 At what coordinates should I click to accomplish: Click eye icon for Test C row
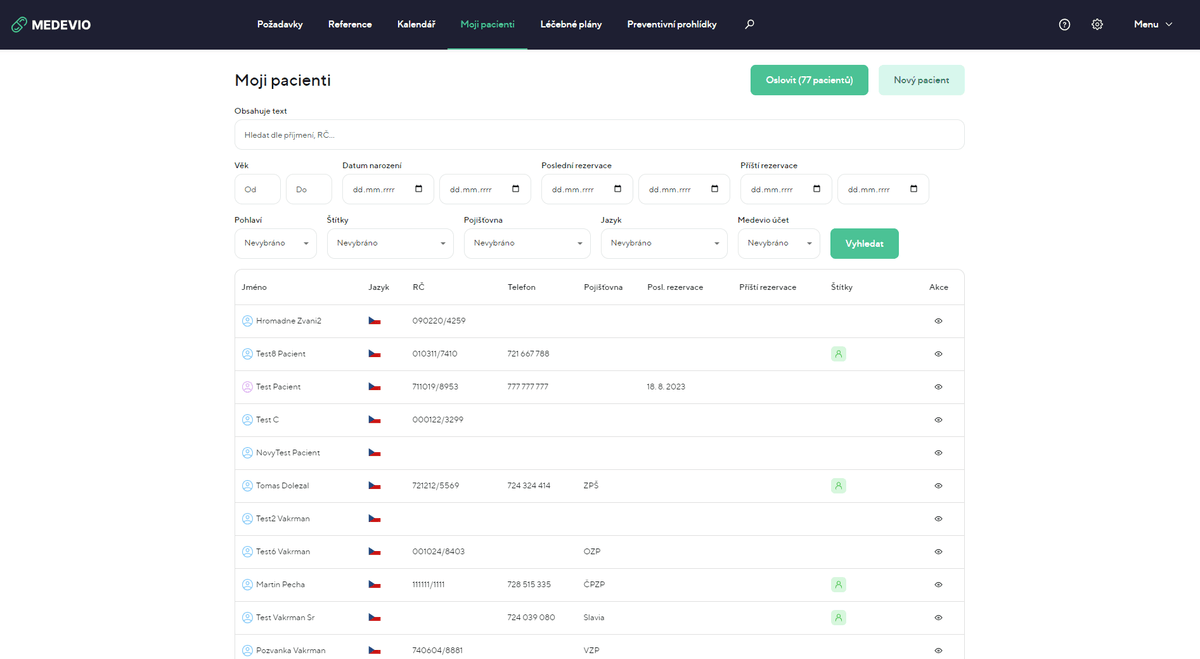[938, 420]
